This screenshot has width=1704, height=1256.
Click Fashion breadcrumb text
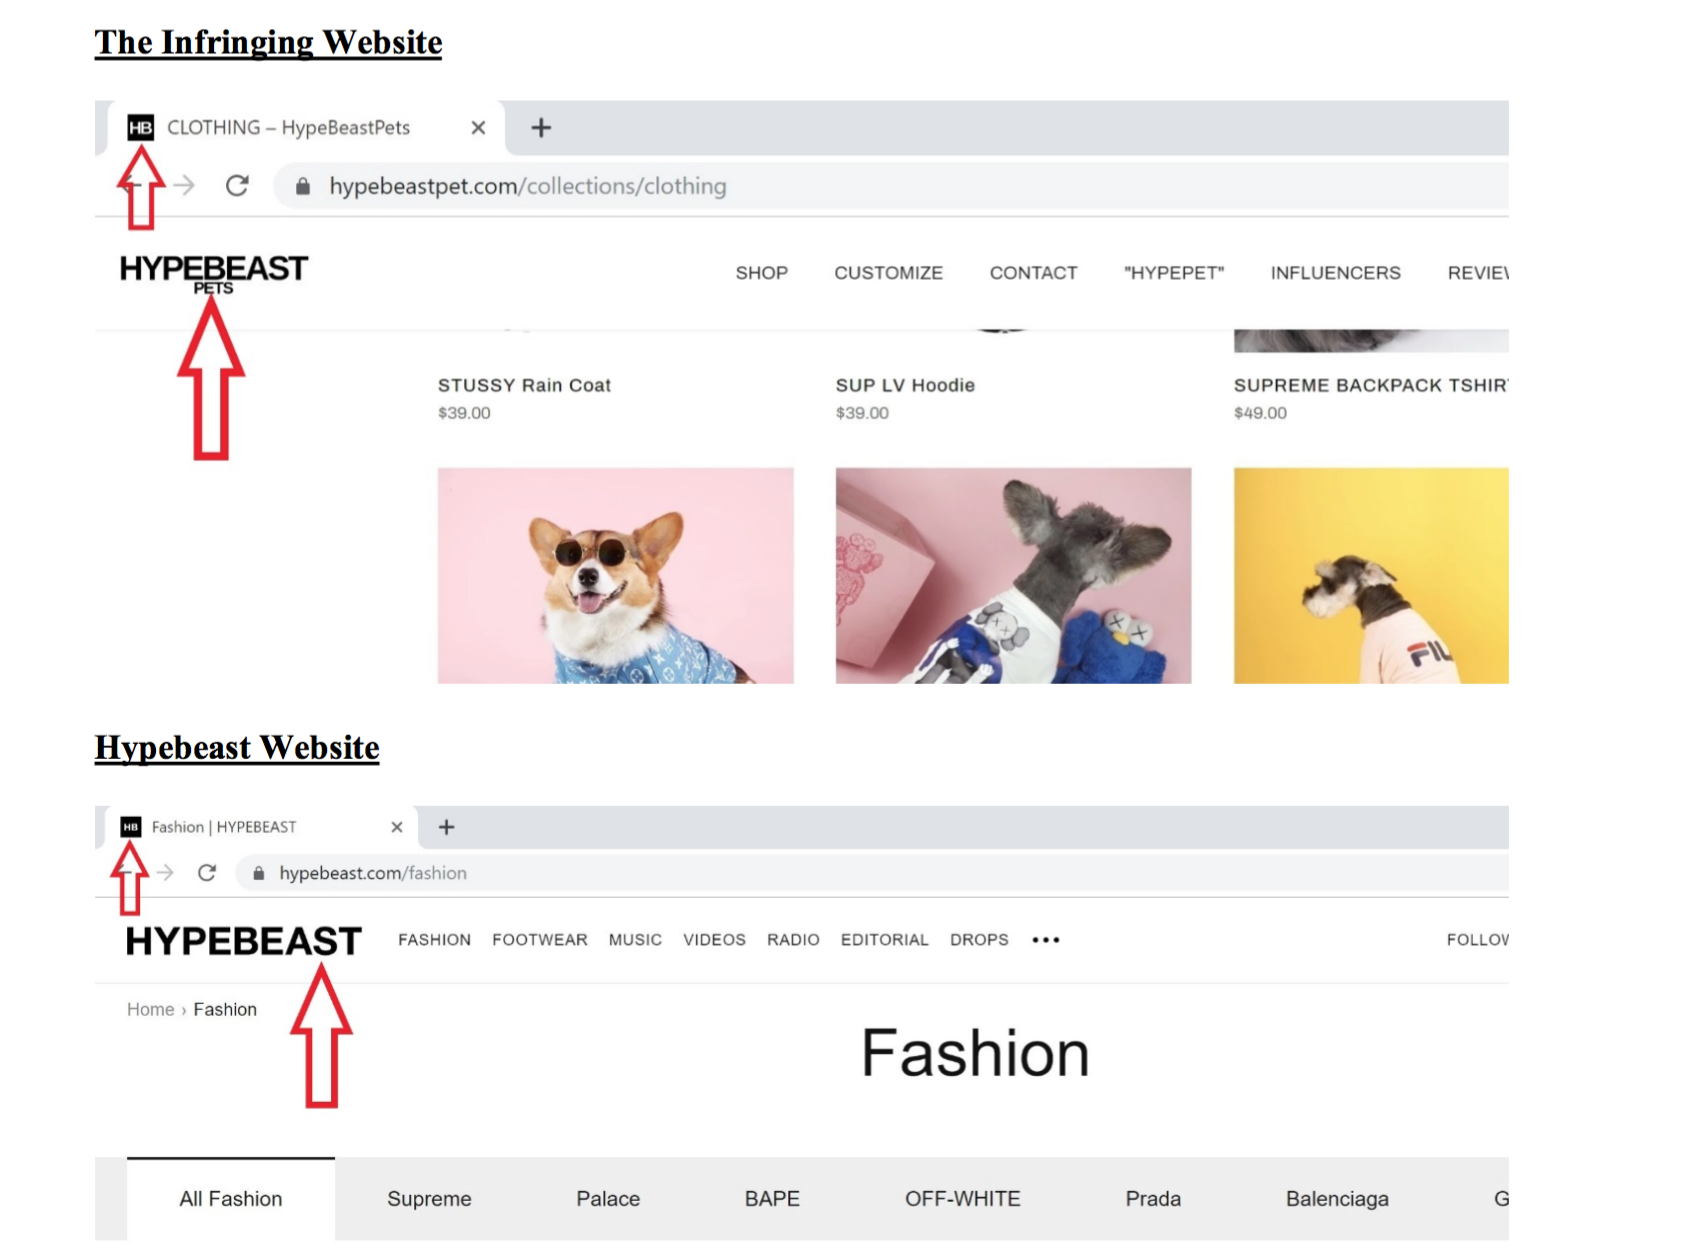[225, 1010]
